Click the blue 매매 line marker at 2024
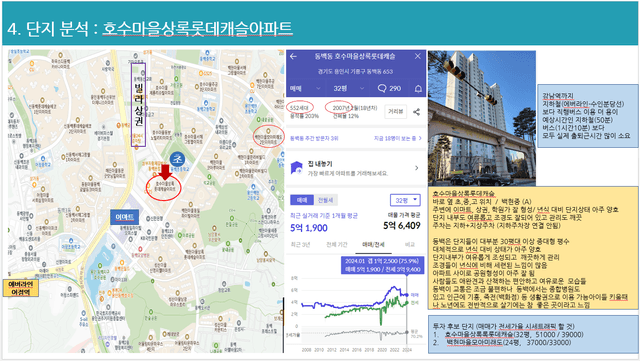 pos(407,295)
